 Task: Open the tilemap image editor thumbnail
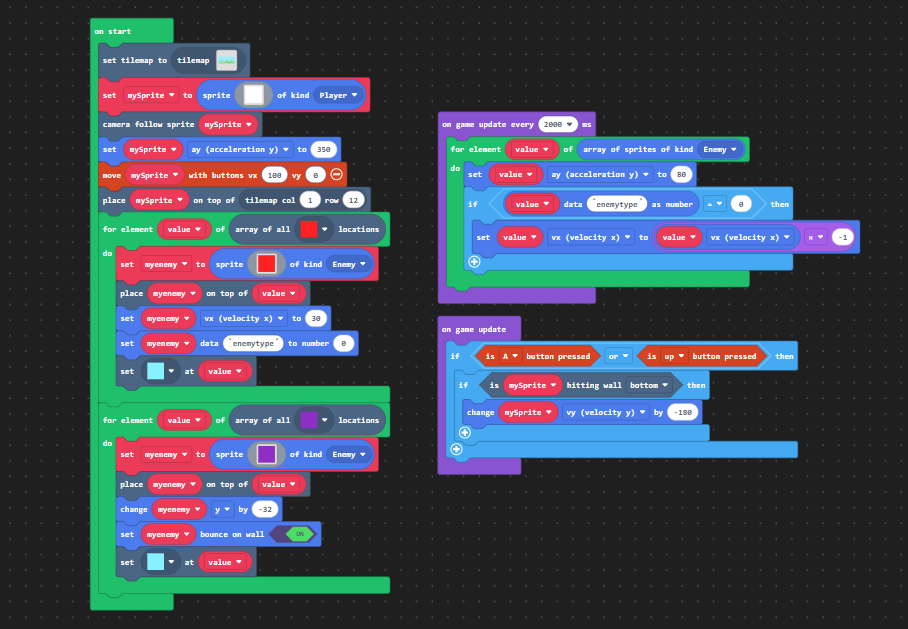226,60
